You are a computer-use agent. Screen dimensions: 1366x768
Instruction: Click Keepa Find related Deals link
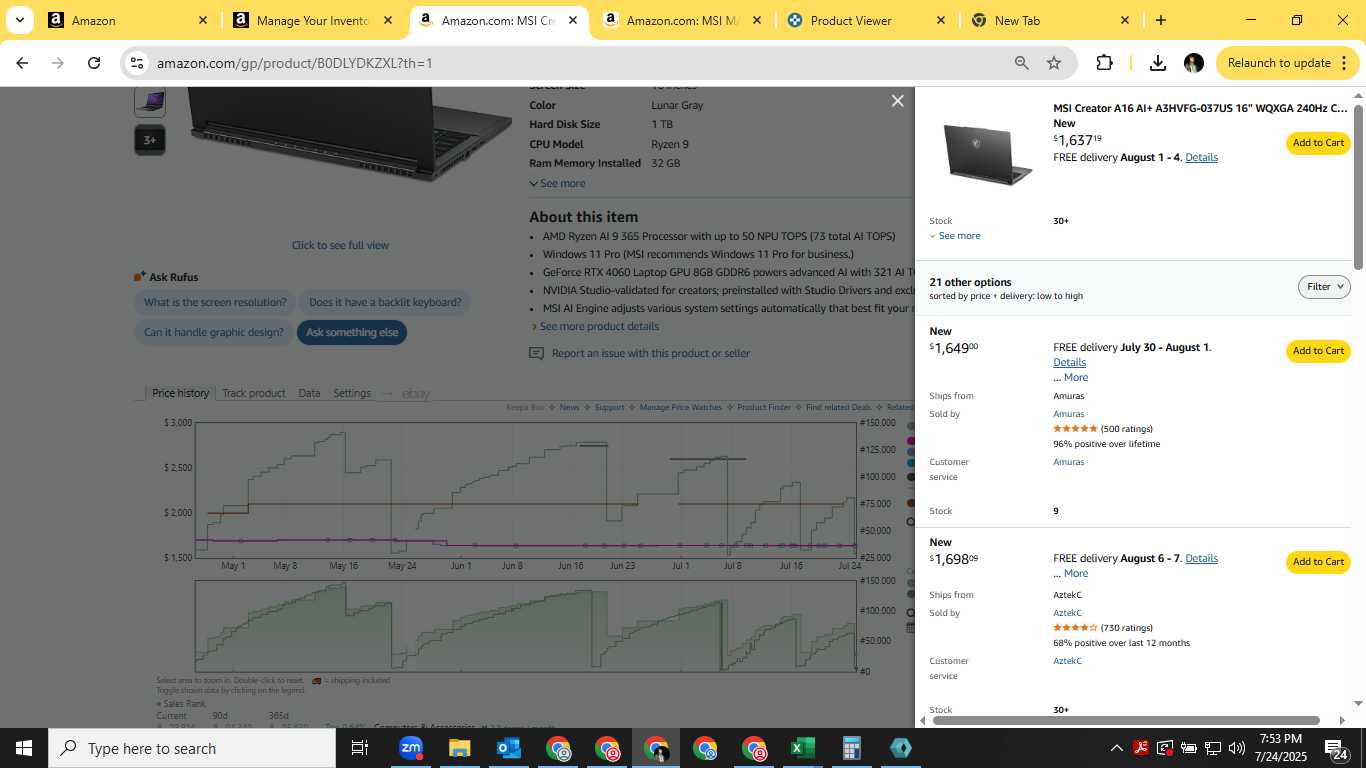point(838,407)
